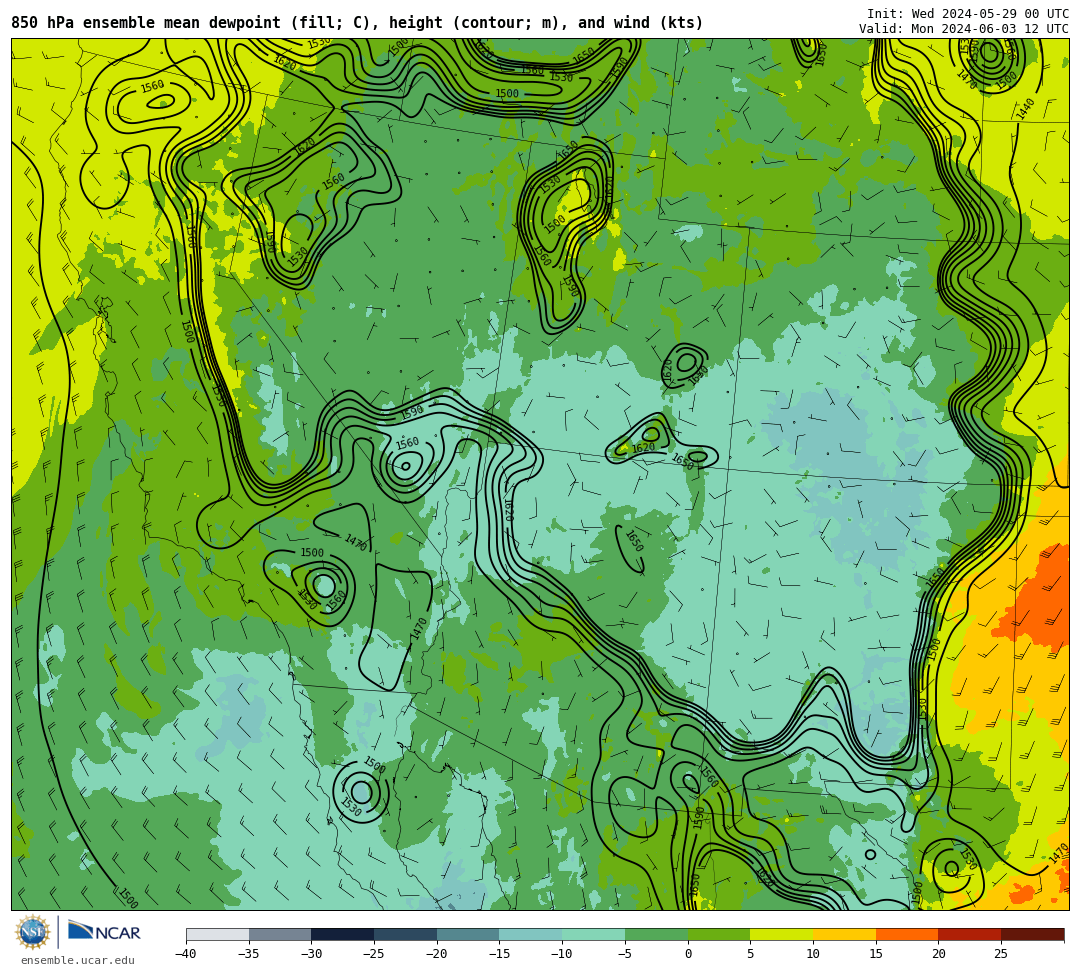Click the 20 to 25 red colorbar segment
Image resolution: width=1080 pixels, height=973 pixels.
[x=970, y=934]
